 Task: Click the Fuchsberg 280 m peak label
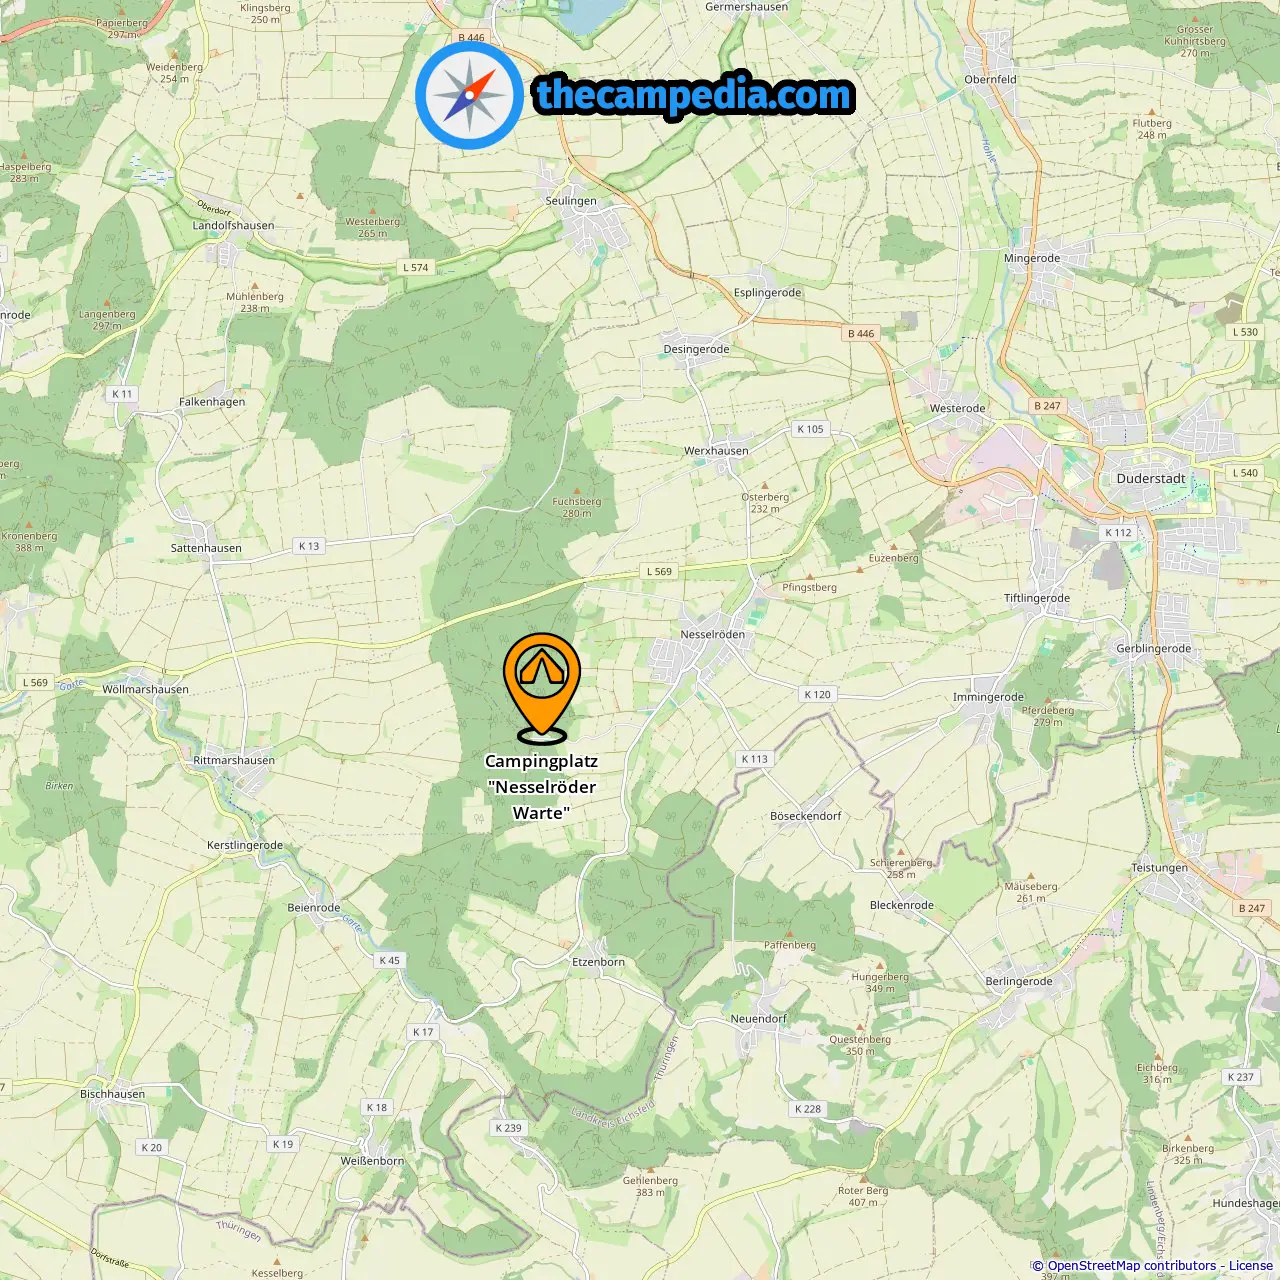coord(577,507)
